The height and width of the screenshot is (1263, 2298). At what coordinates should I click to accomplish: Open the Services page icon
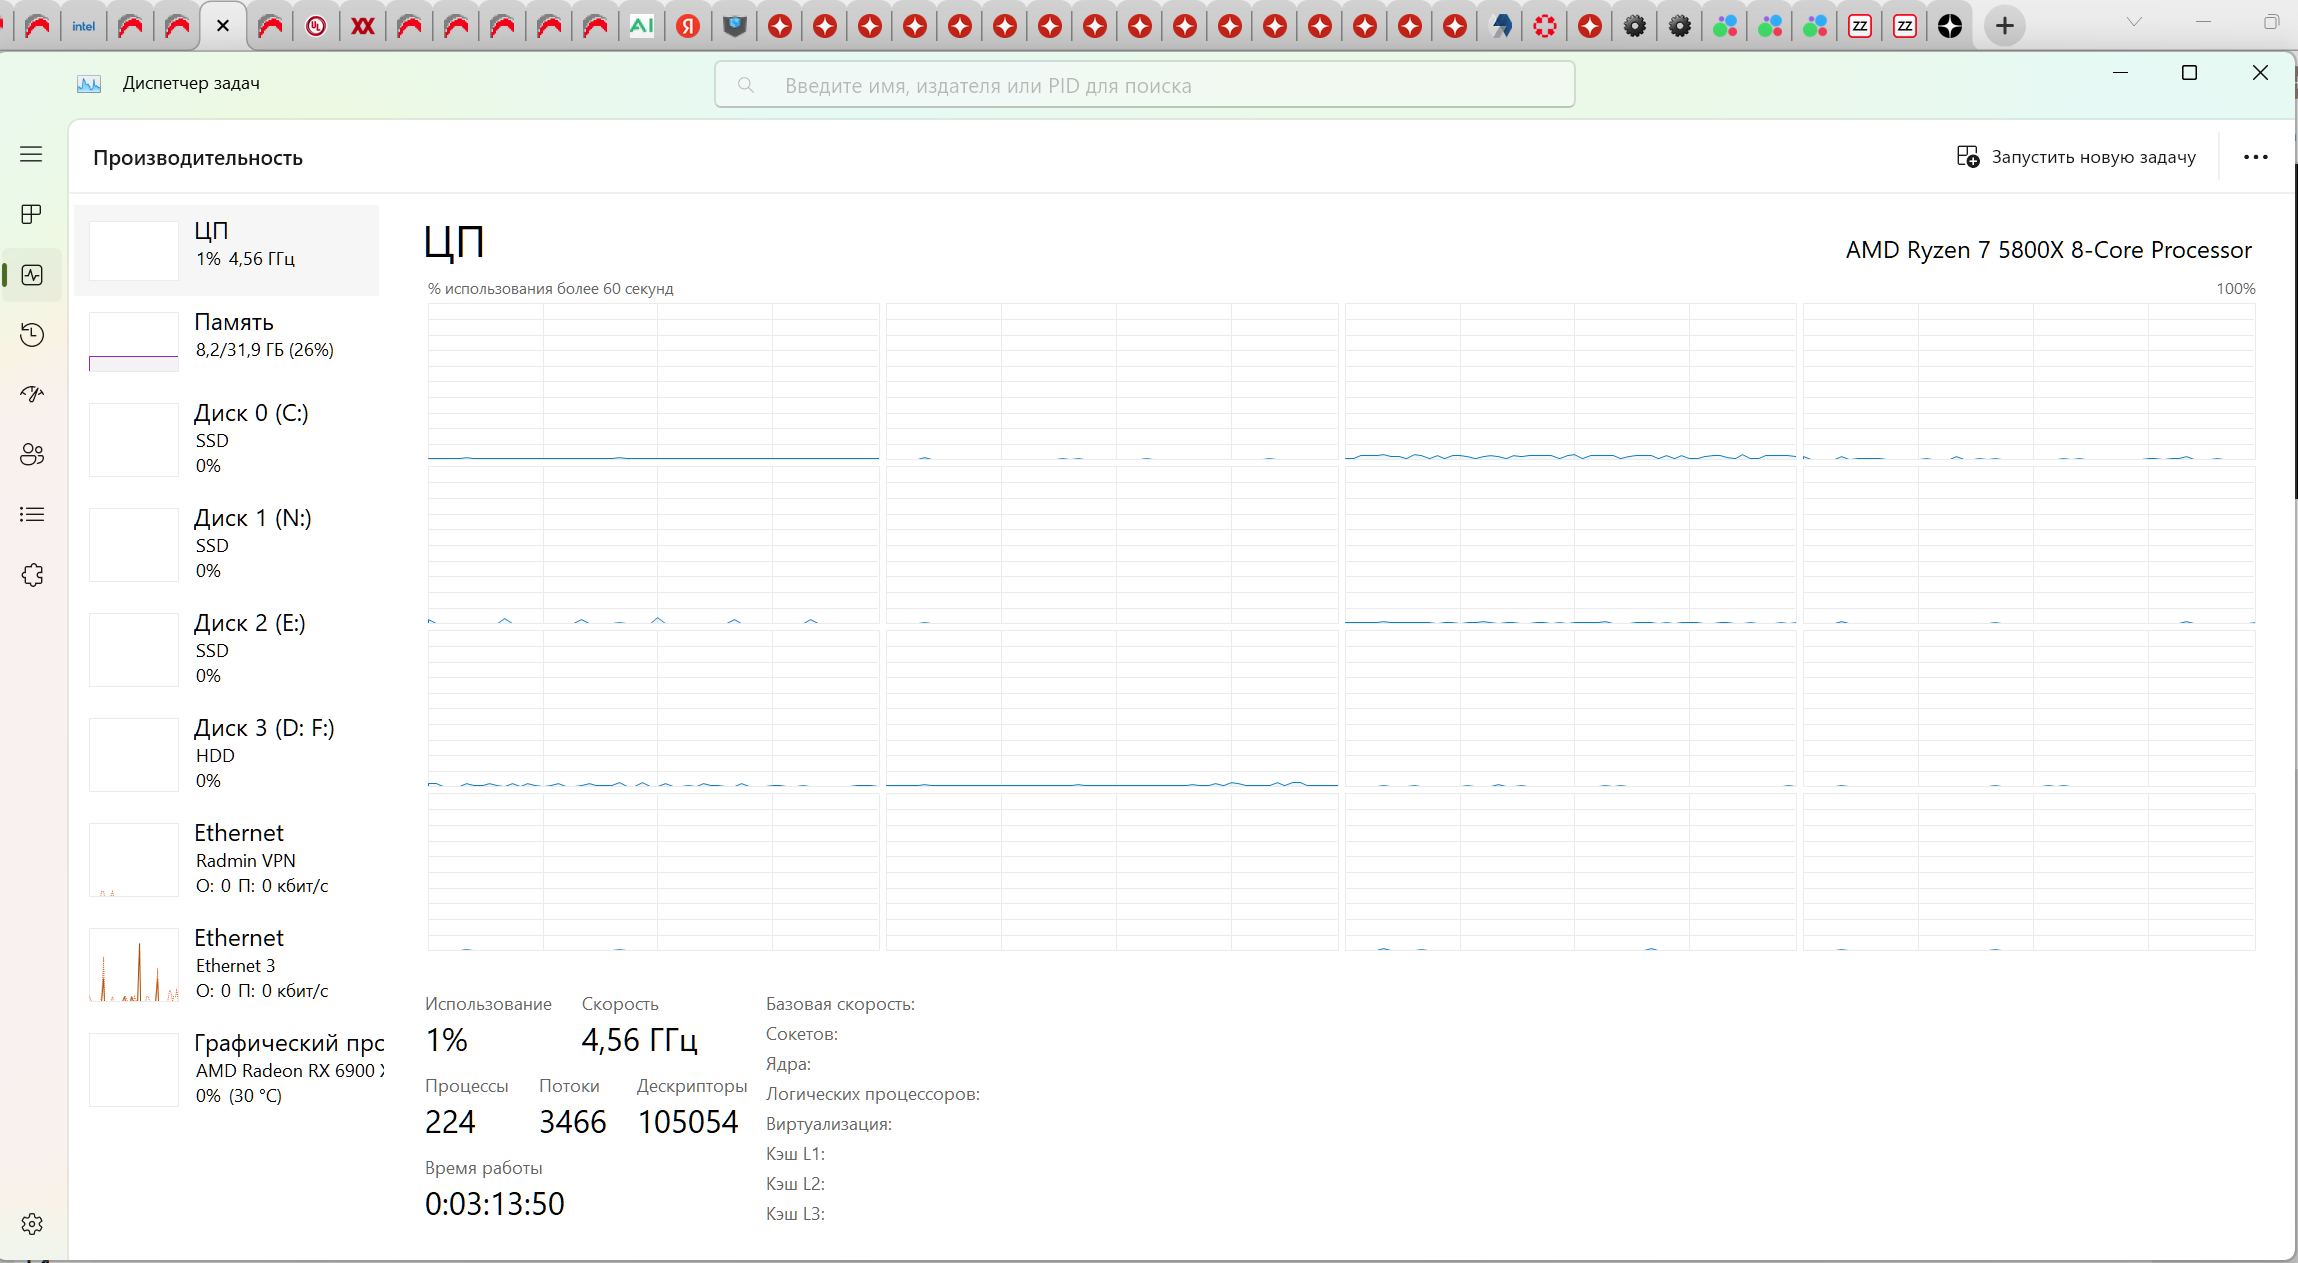(31, 575)
